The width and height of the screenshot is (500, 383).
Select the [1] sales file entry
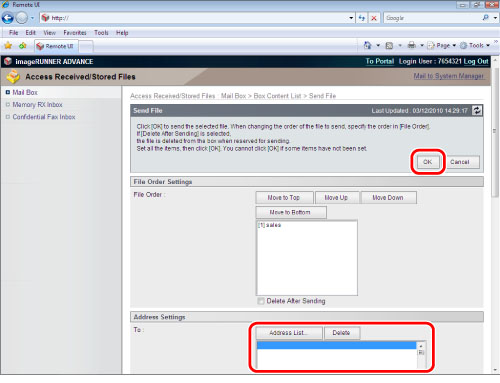270,225
